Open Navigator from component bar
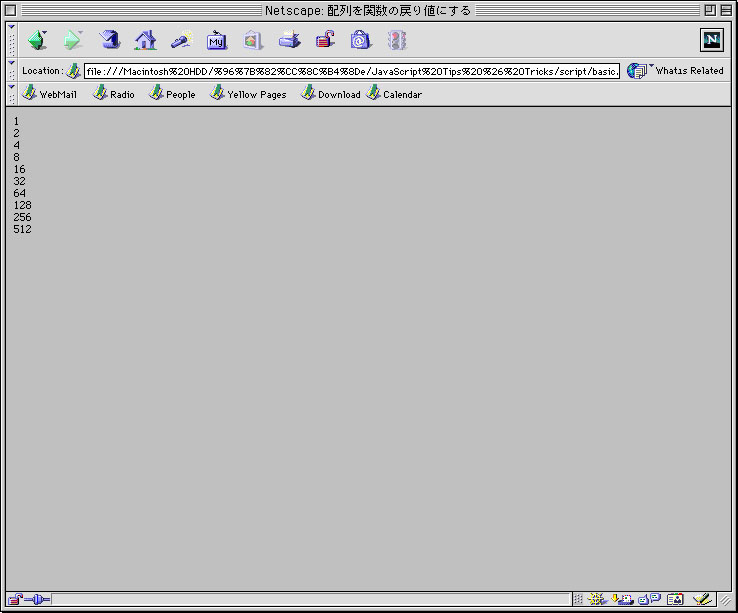Image resolution: width=738 pixels, height=613 pixels. pos(597,599)
